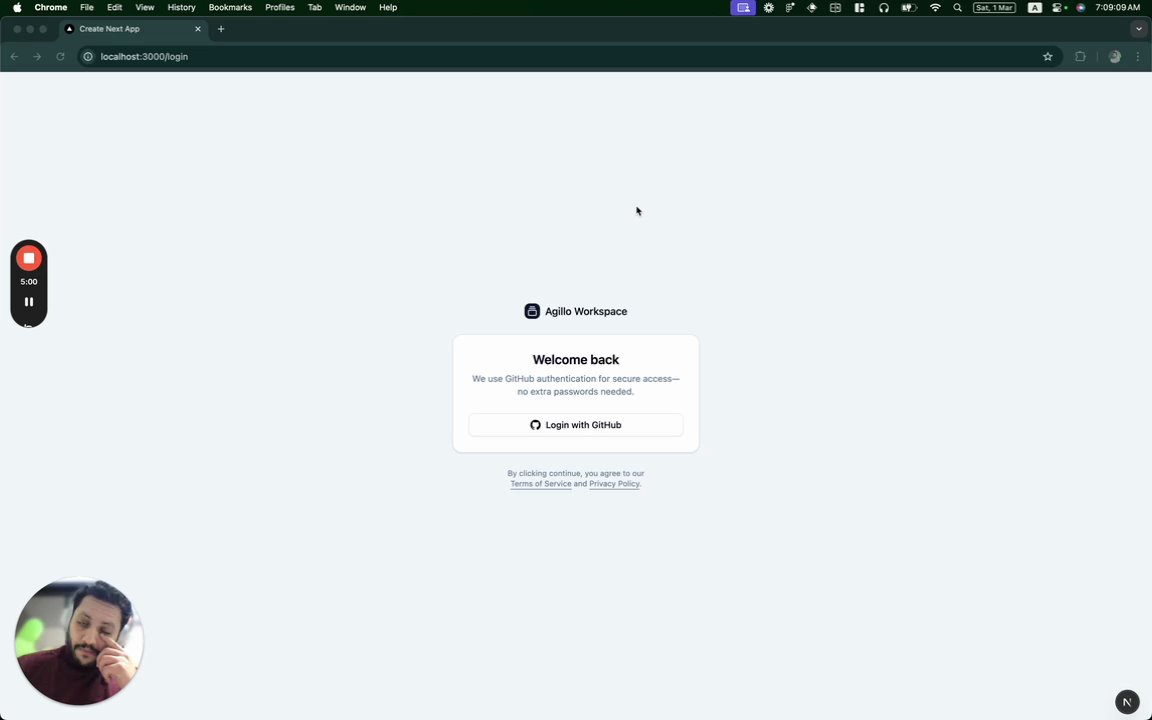Open the View menu
The height and width of the screenshot is (720, 1152).
click(145, 7)
